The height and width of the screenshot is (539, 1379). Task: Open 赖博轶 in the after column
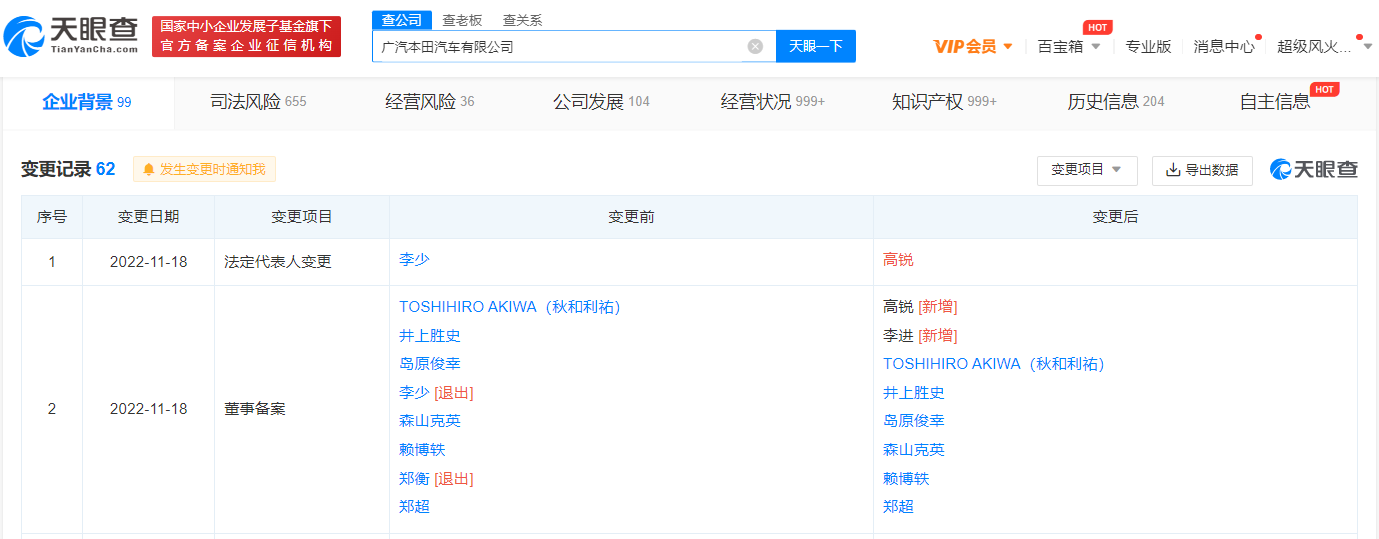coord(906,479)
